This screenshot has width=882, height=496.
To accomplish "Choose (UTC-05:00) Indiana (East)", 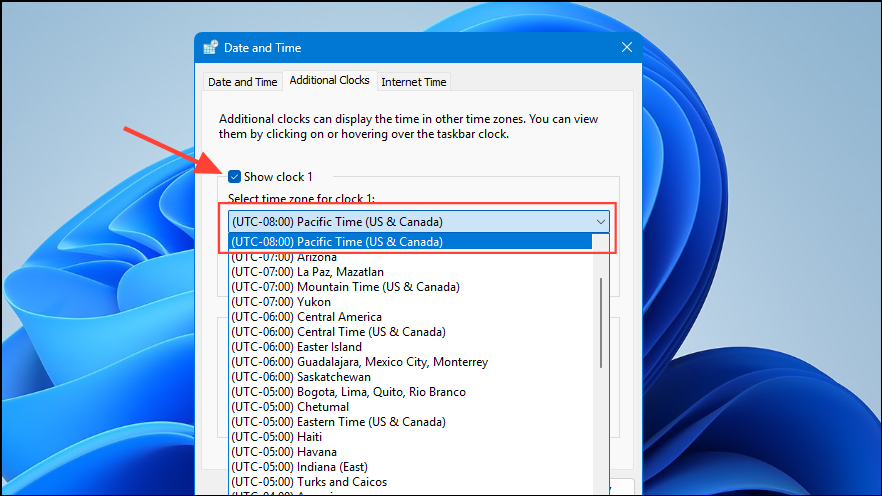I will click(411, 467).
